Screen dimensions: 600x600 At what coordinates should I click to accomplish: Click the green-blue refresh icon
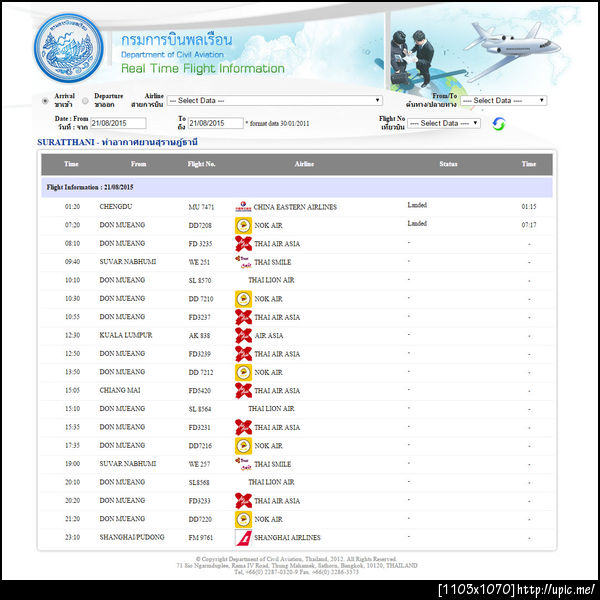coord(498,124)
